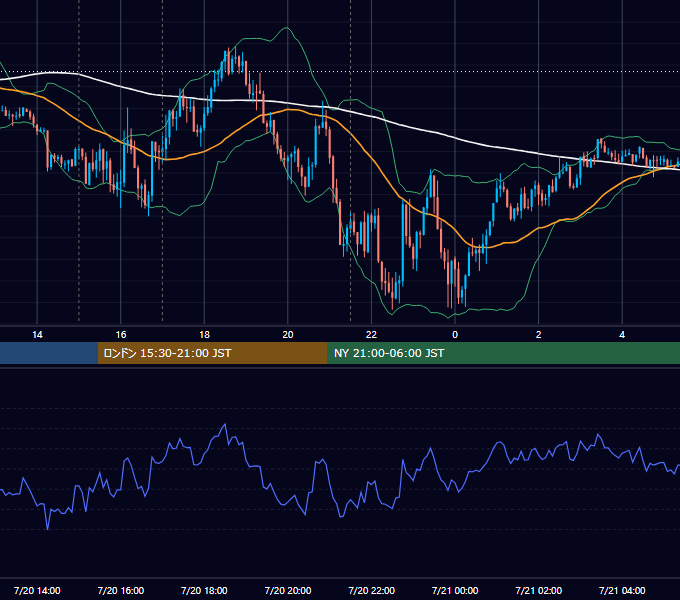680x600 pixels.
Task: Select the NY 21:00-06:00 JST session bar
Action: (x=503, y=353)
